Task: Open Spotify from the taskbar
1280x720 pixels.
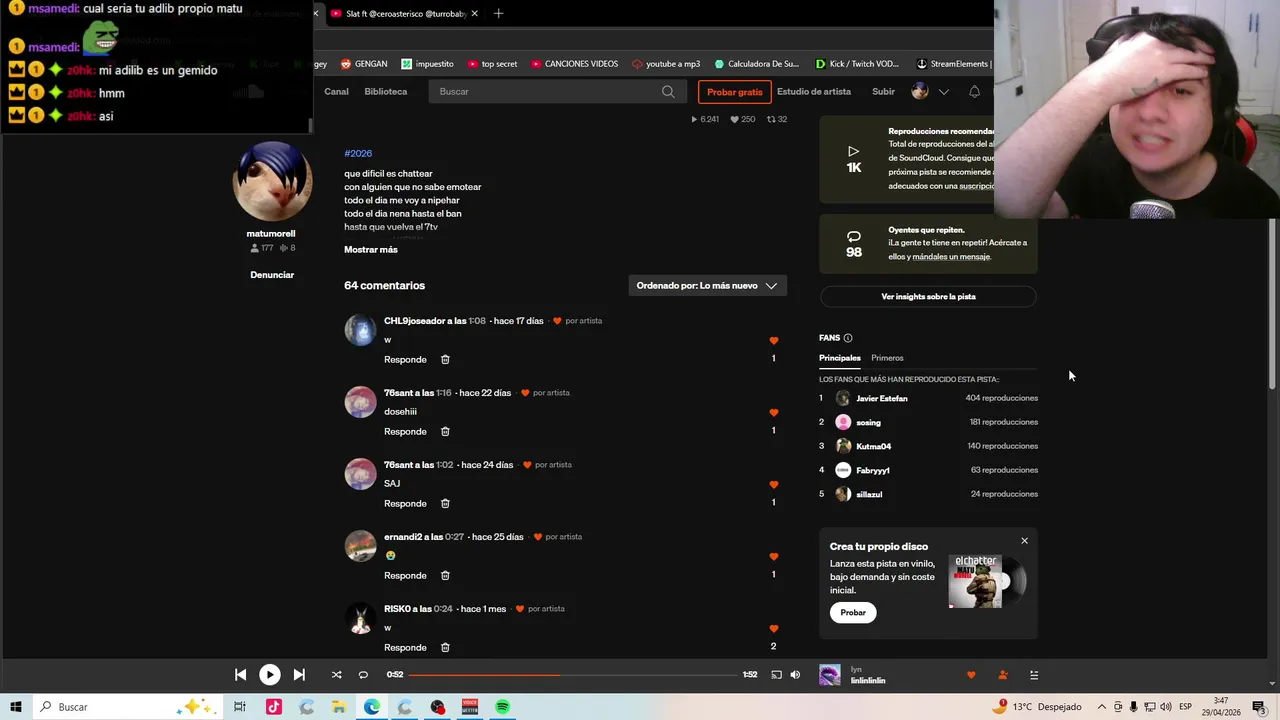Action: (x=503, y=707)
